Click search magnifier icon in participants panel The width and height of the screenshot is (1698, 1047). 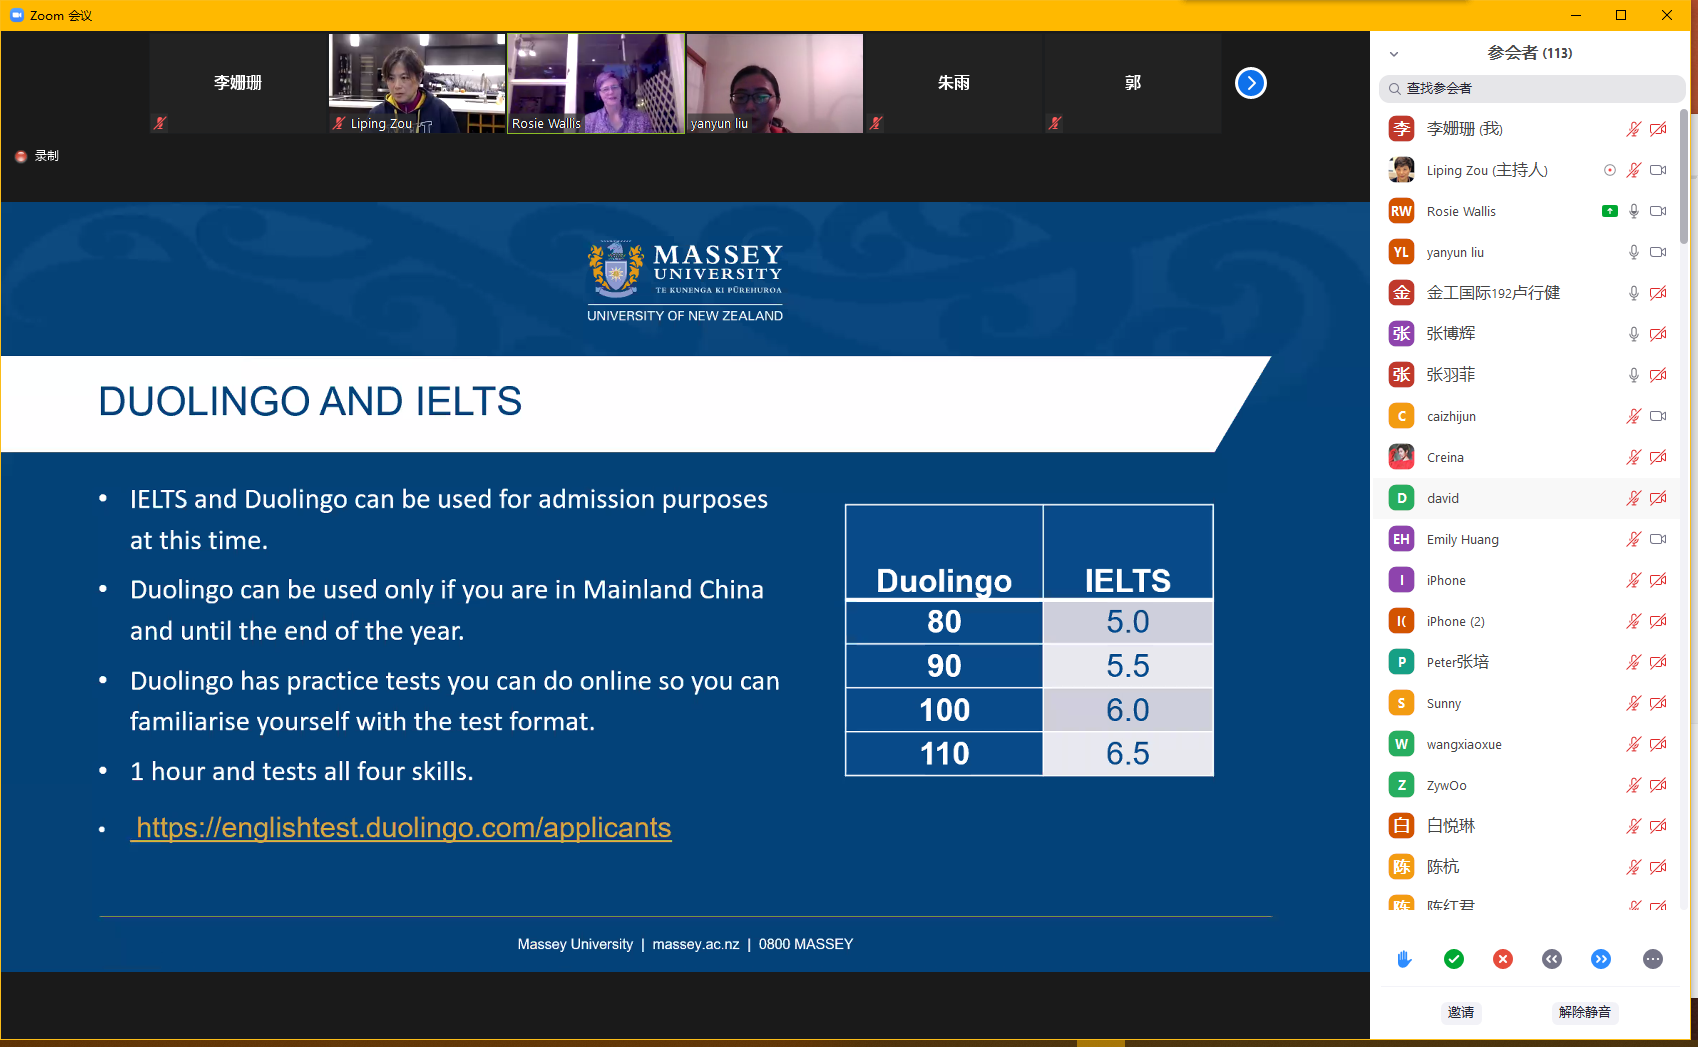(1394, 89)
